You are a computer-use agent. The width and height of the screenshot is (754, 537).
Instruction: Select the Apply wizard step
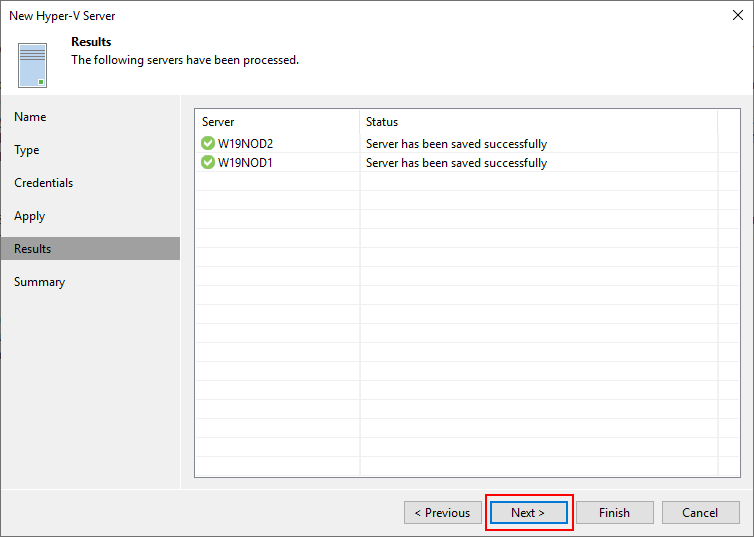(x=29, y=216)
